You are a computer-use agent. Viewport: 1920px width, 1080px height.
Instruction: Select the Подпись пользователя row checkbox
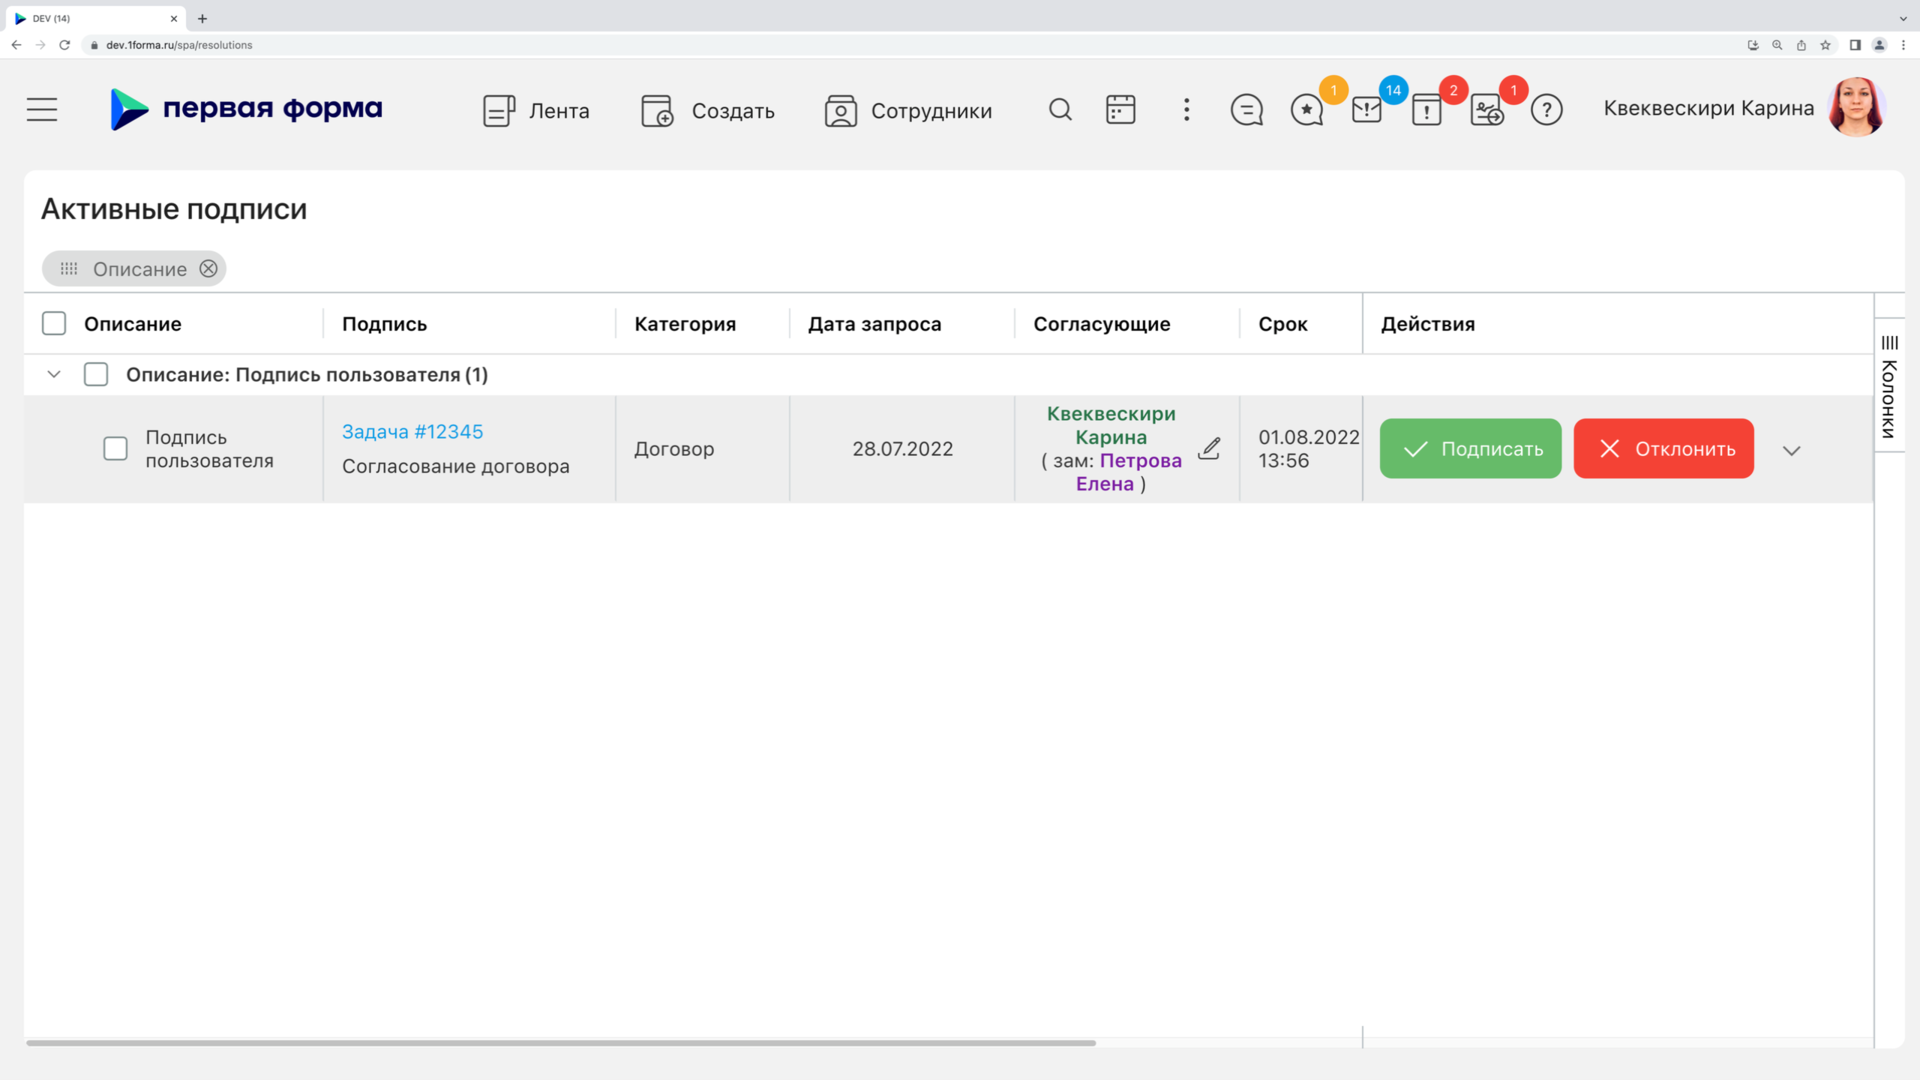tap(116, 448)
